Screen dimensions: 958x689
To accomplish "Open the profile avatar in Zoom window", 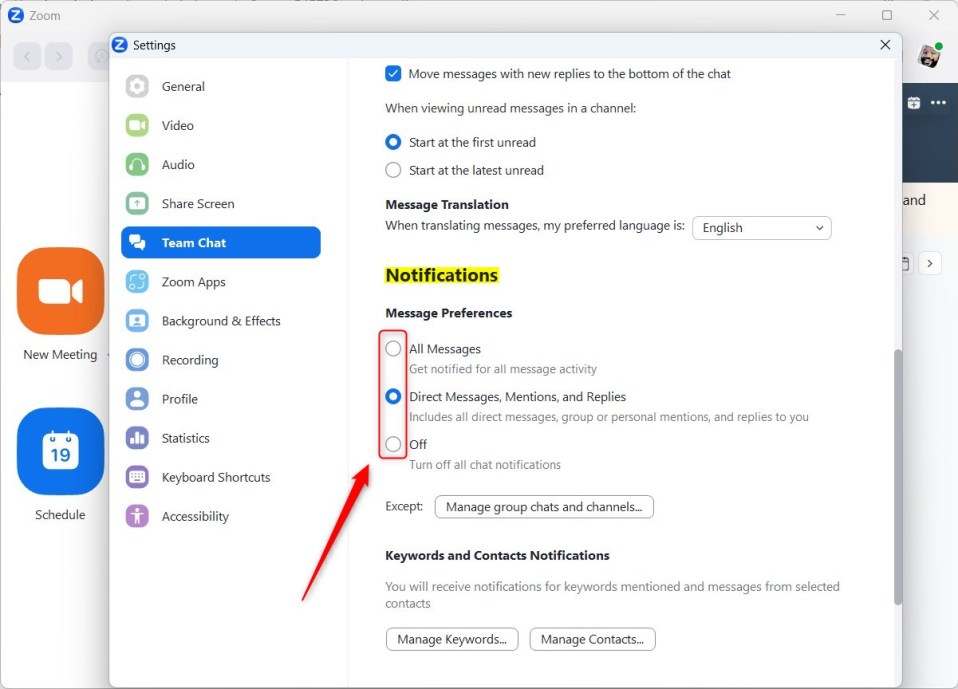I will click(x=929, y=56).
